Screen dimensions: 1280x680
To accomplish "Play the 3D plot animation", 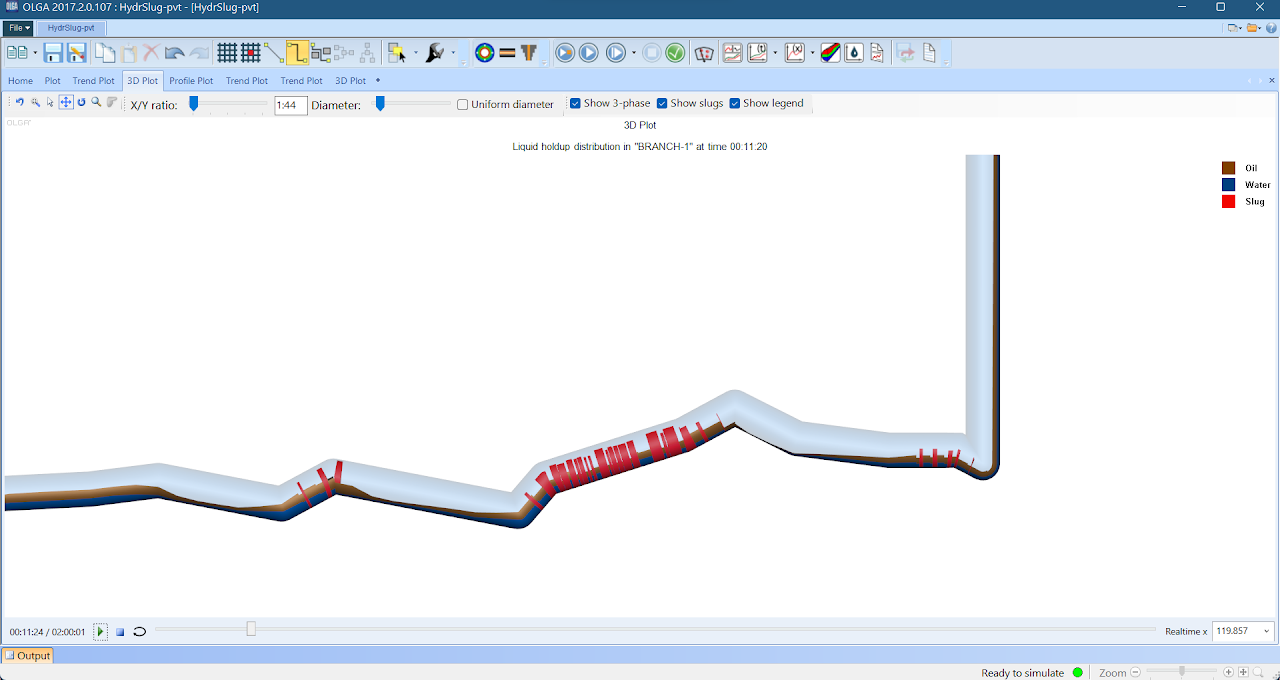I will (101, 631).
